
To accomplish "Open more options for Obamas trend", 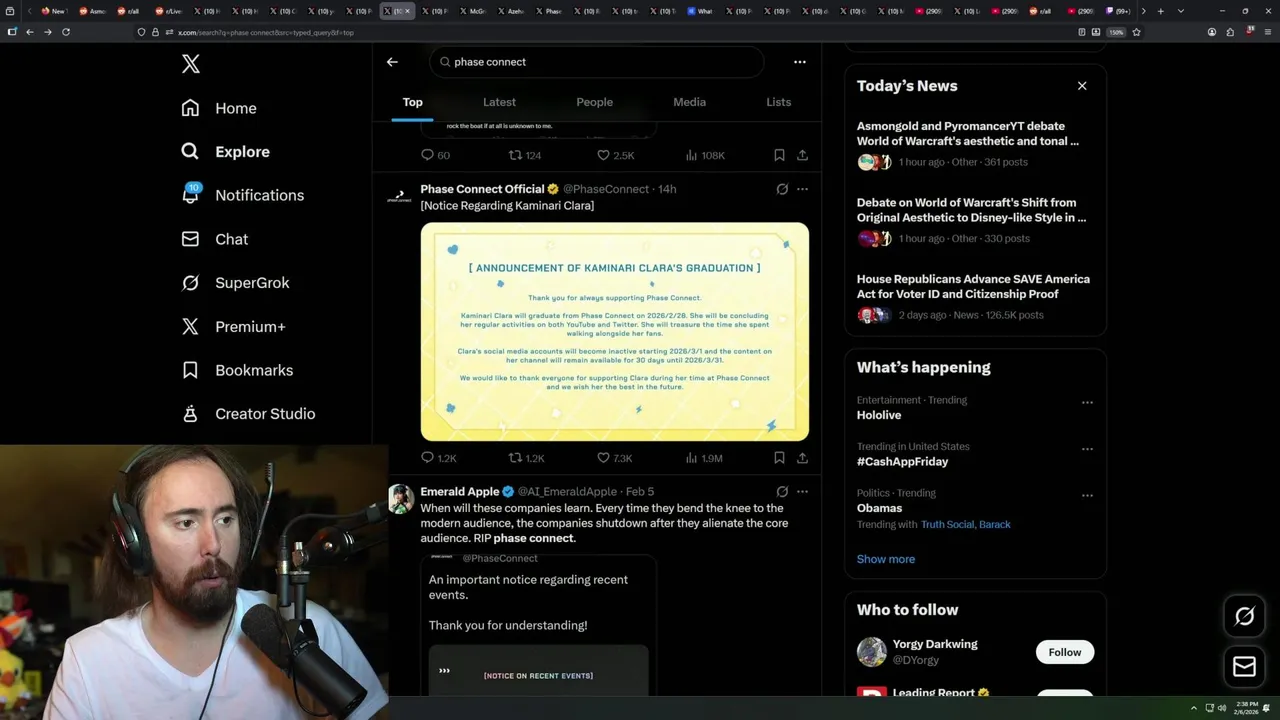I will (x=1087, y=495).
